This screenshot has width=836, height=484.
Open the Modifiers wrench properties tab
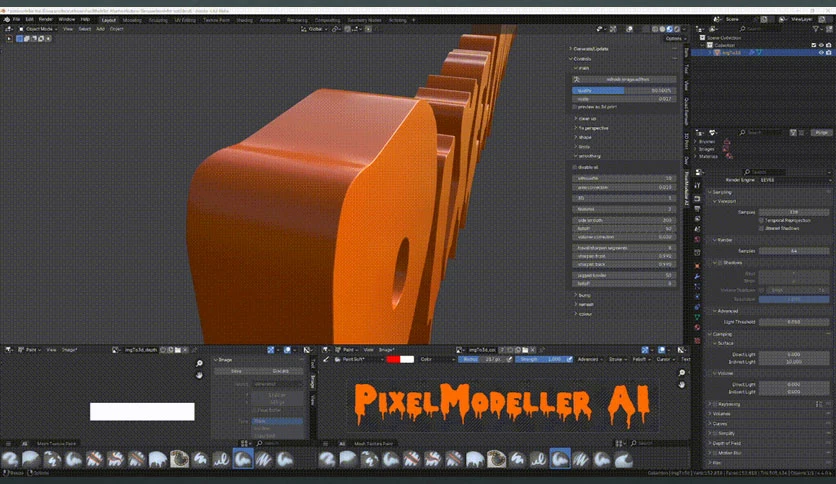coord(697,276)
